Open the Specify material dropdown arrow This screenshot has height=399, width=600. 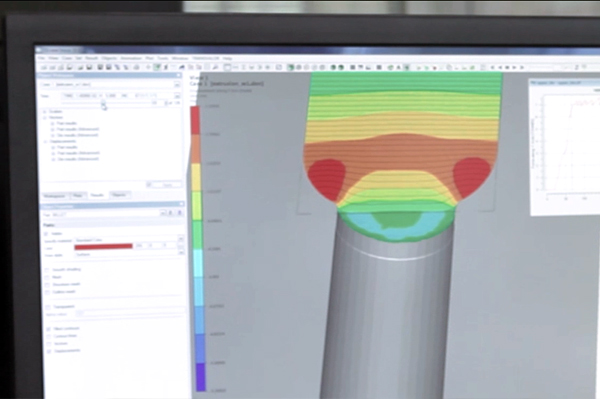click(x=181, y=240)
